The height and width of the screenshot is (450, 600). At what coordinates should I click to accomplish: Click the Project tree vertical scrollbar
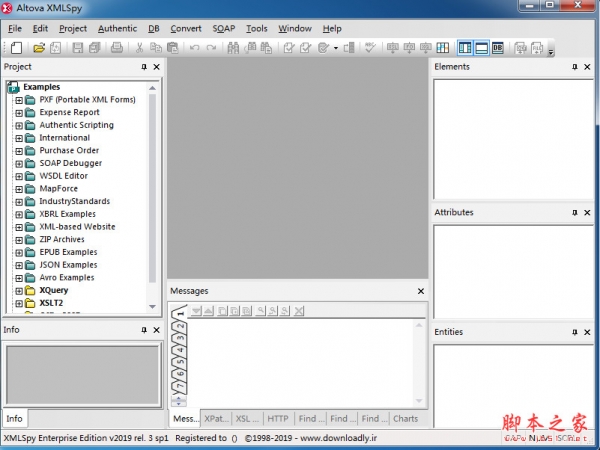pos(152,180)
